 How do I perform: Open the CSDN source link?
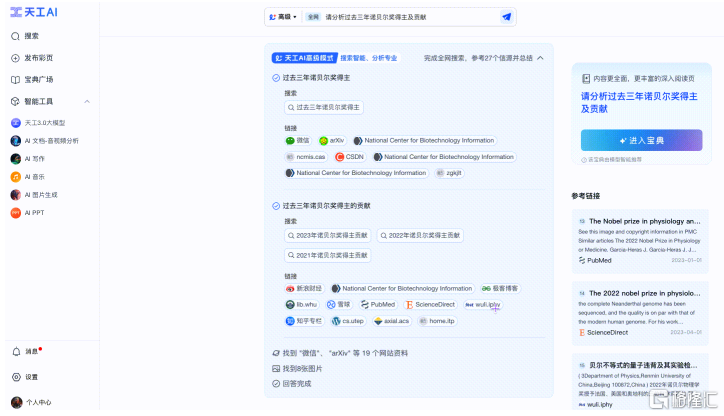tap(350, 157)
